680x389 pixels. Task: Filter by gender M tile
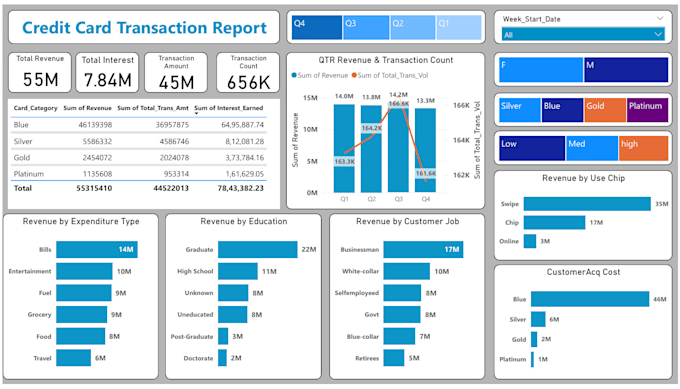[626, 70]
